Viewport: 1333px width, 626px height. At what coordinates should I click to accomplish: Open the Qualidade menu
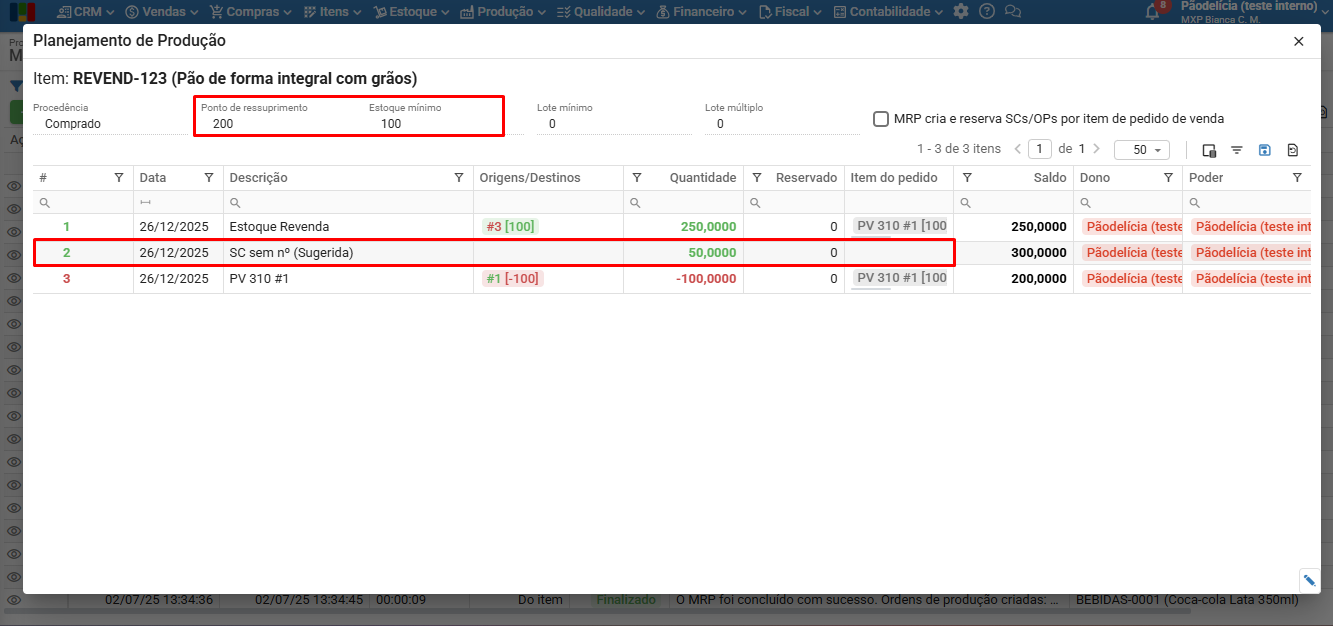click(x=601, y=11)
